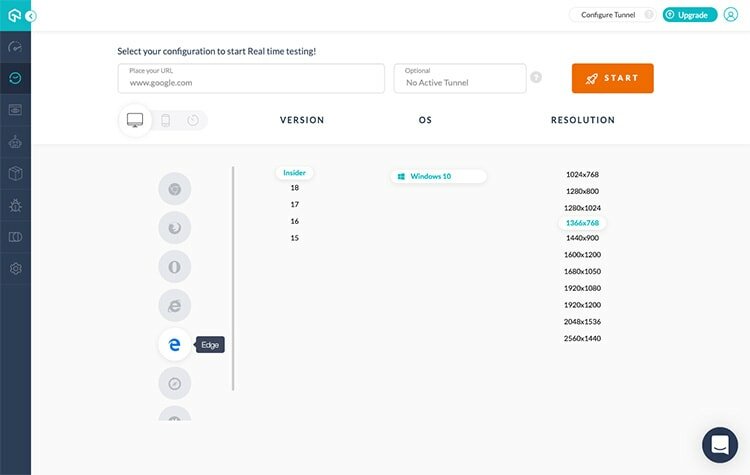Select Windows 10 in OS list
Image resolution: width=750 pixels, height=475 pixels.
pyautogui.click(x=438, y=176)
